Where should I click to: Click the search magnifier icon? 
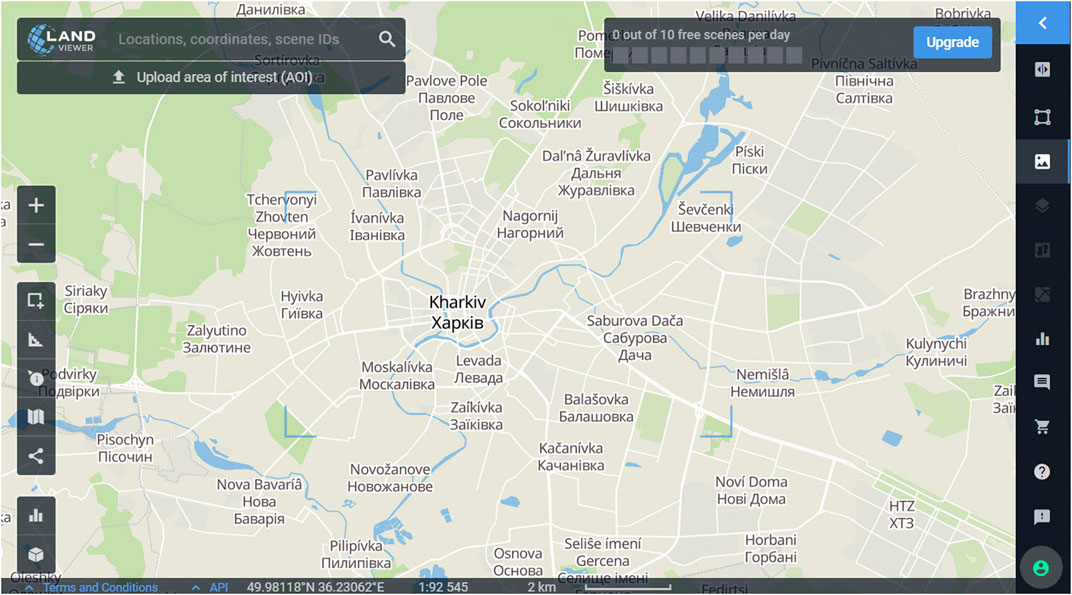(x=387, y=40)
